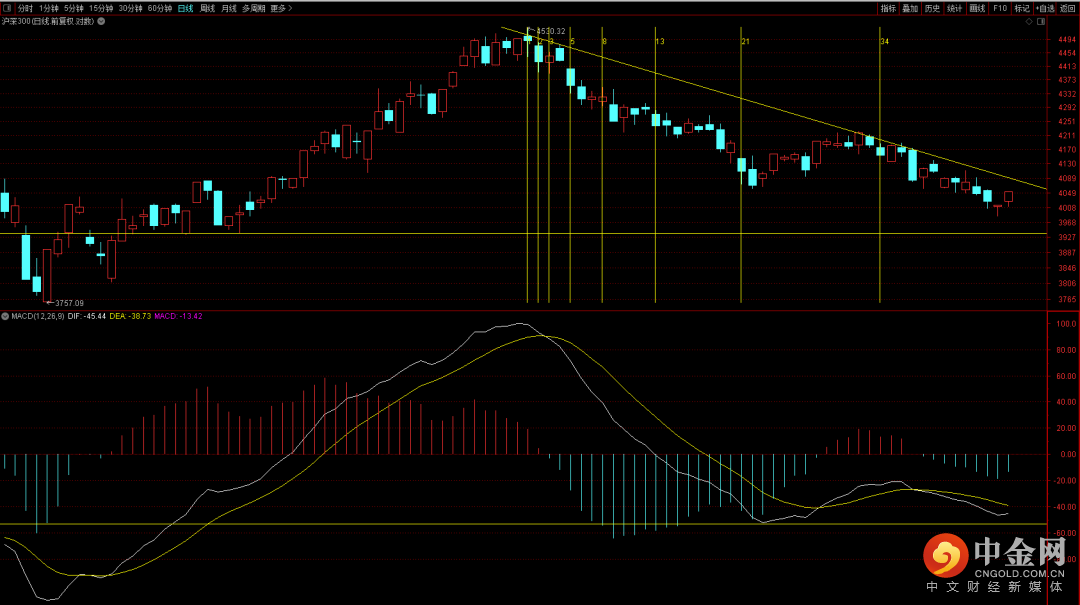Image resolution: width=1080 pixels, height=605 pixels.
Task: Switch to the 分时 time-sharing view
Action: click(x=25, y=8)
